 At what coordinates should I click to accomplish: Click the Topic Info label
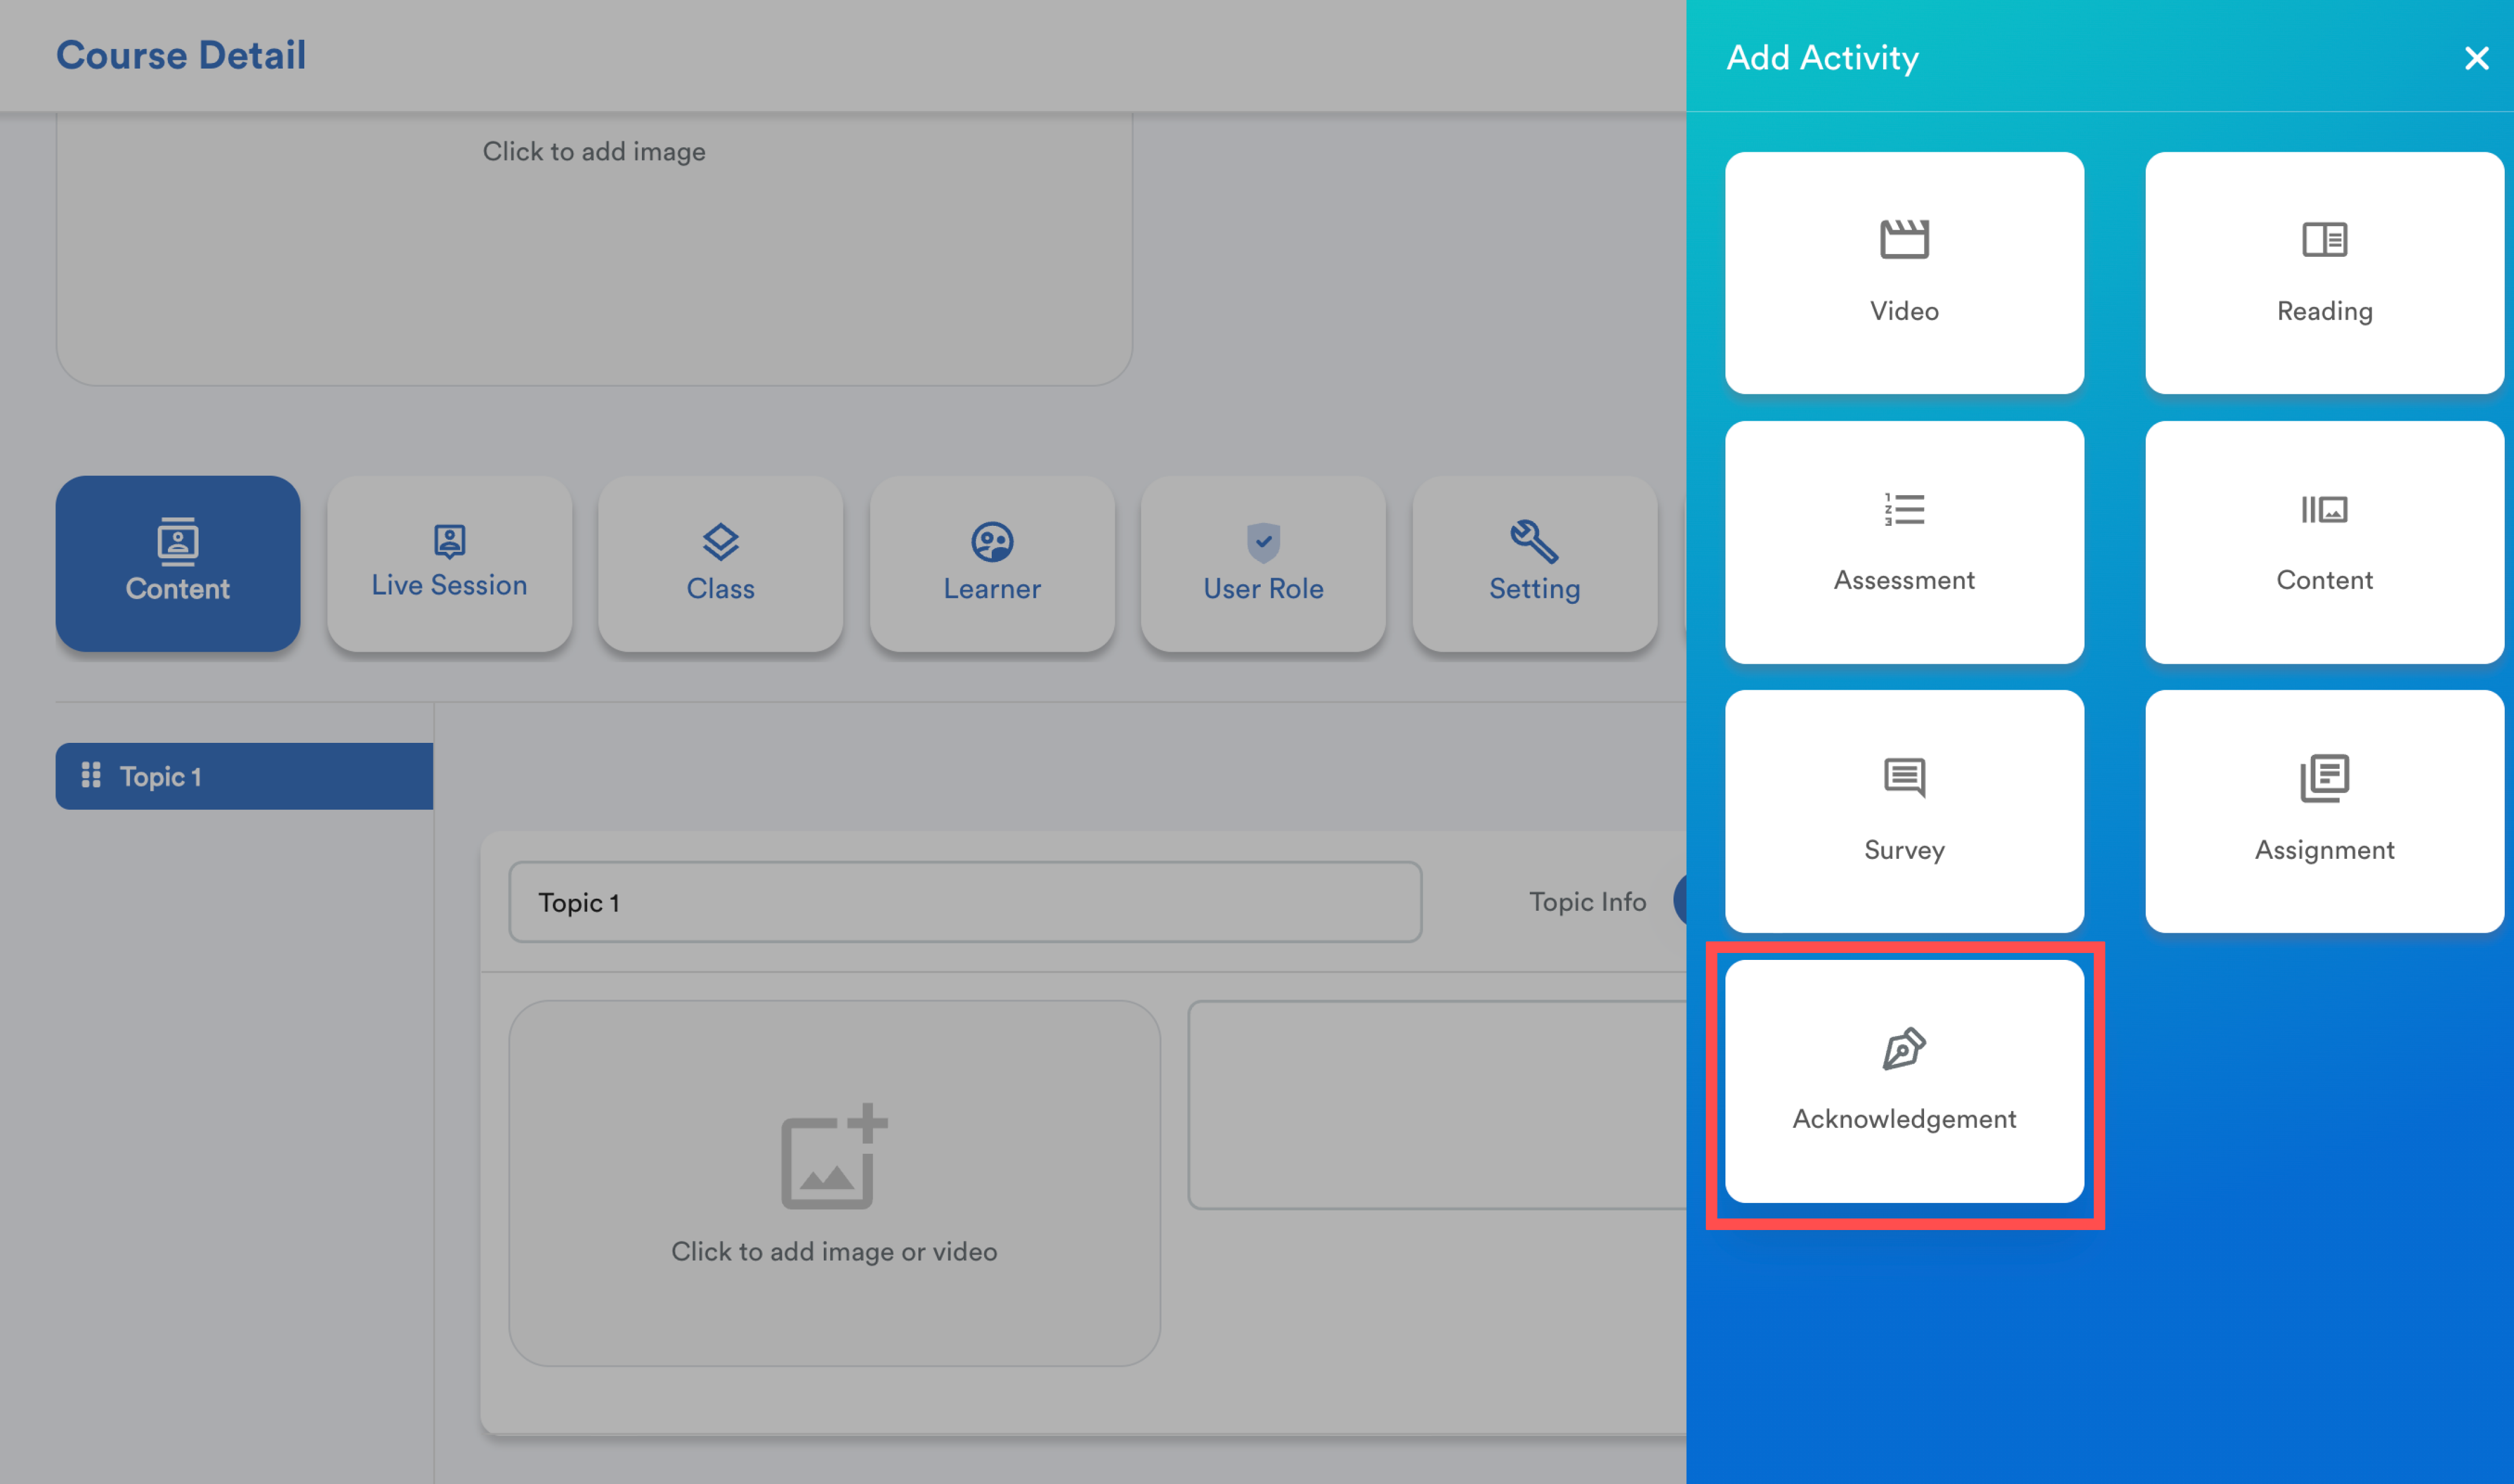(x=1587, y=902)
